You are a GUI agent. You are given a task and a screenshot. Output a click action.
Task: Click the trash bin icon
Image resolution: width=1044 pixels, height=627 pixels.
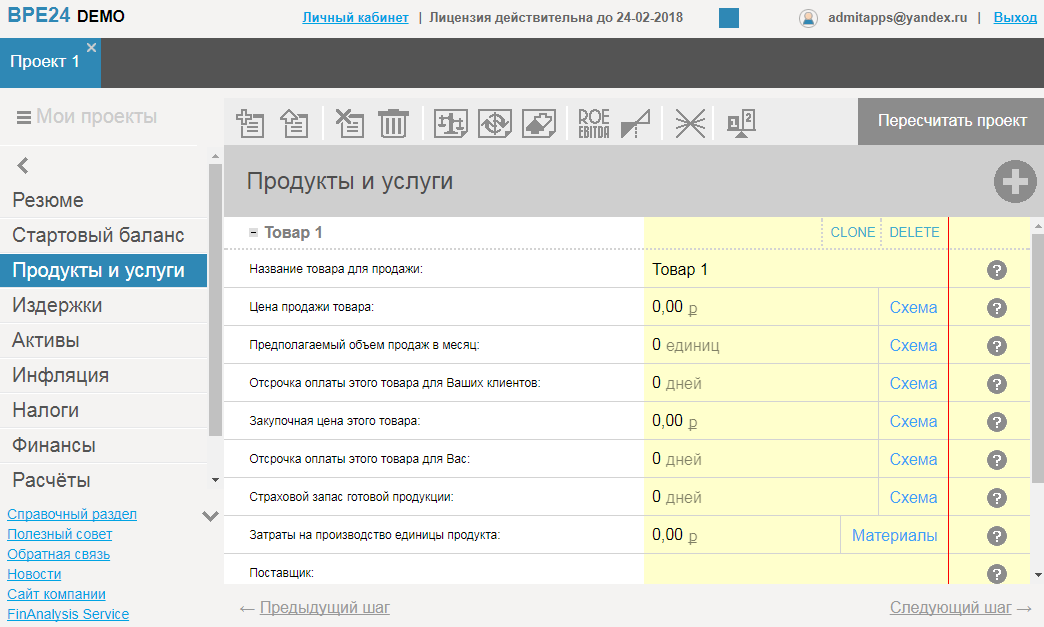[x=393, y=123]
